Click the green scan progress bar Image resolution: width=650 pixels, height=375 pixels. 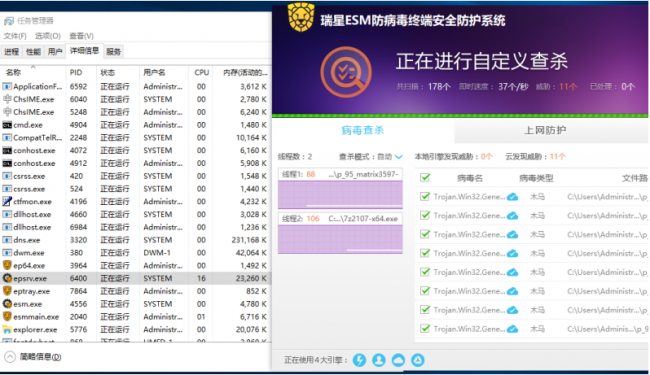tap(460, 116)
